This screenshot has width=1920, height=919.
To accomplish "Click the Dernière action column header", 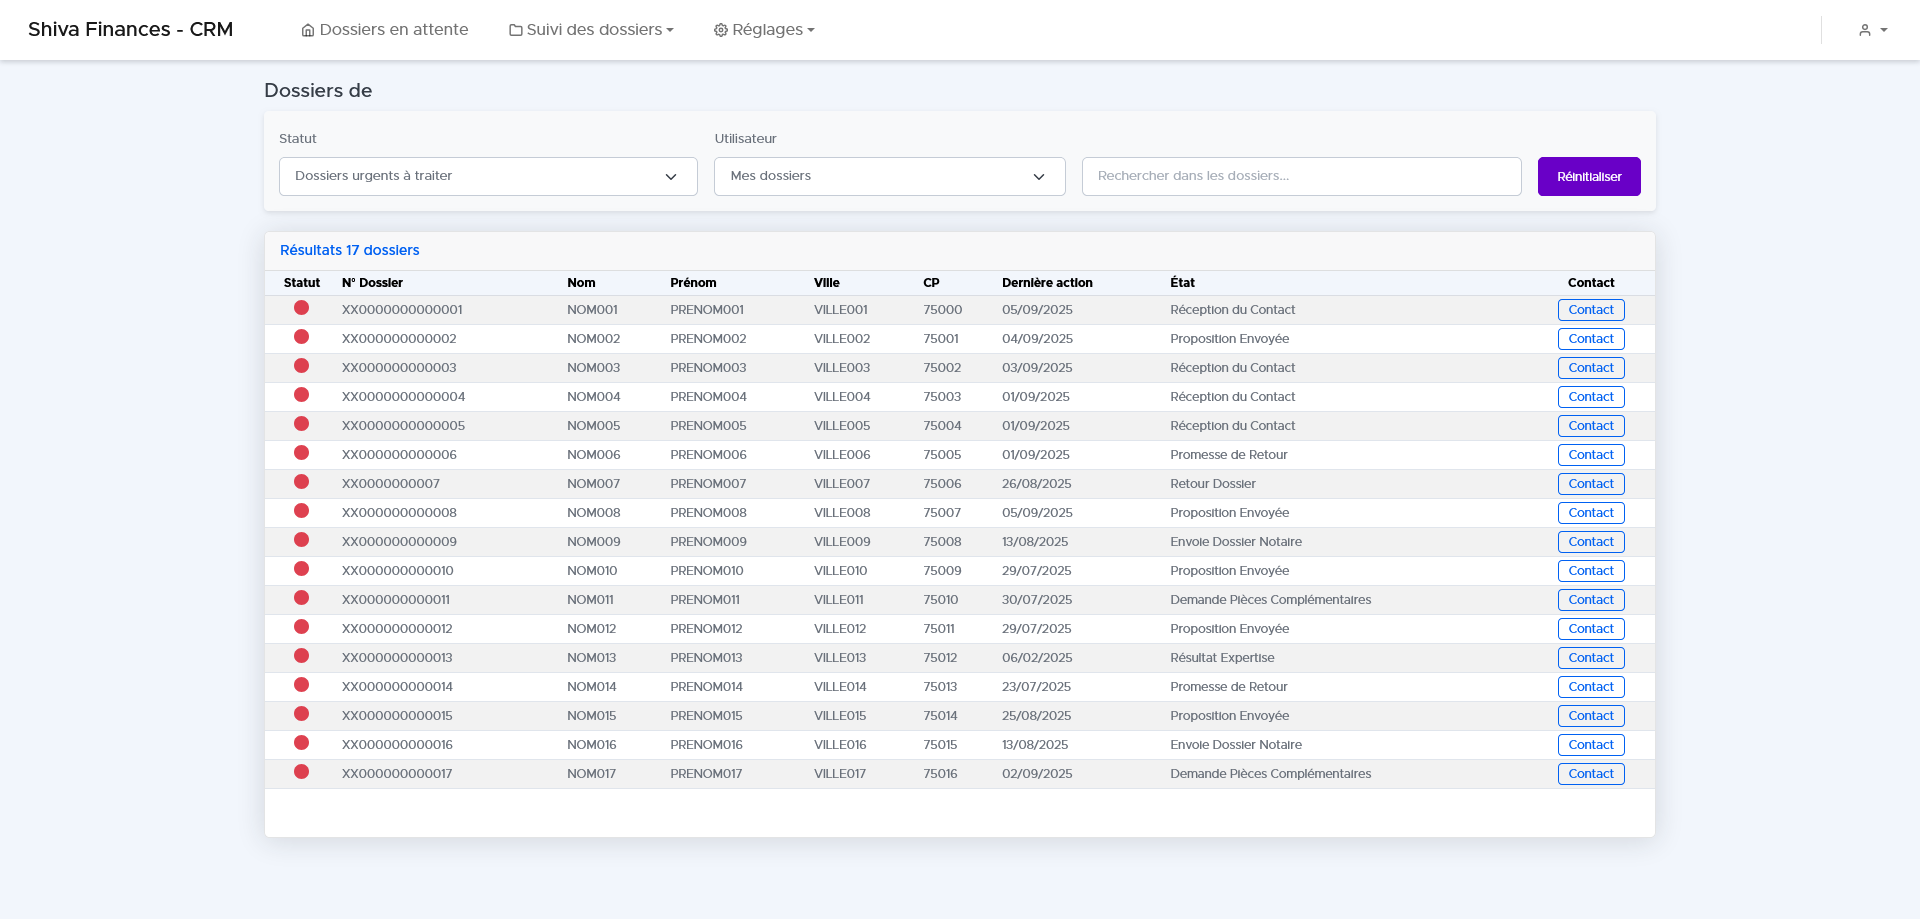I will (x=1047, y=283).
